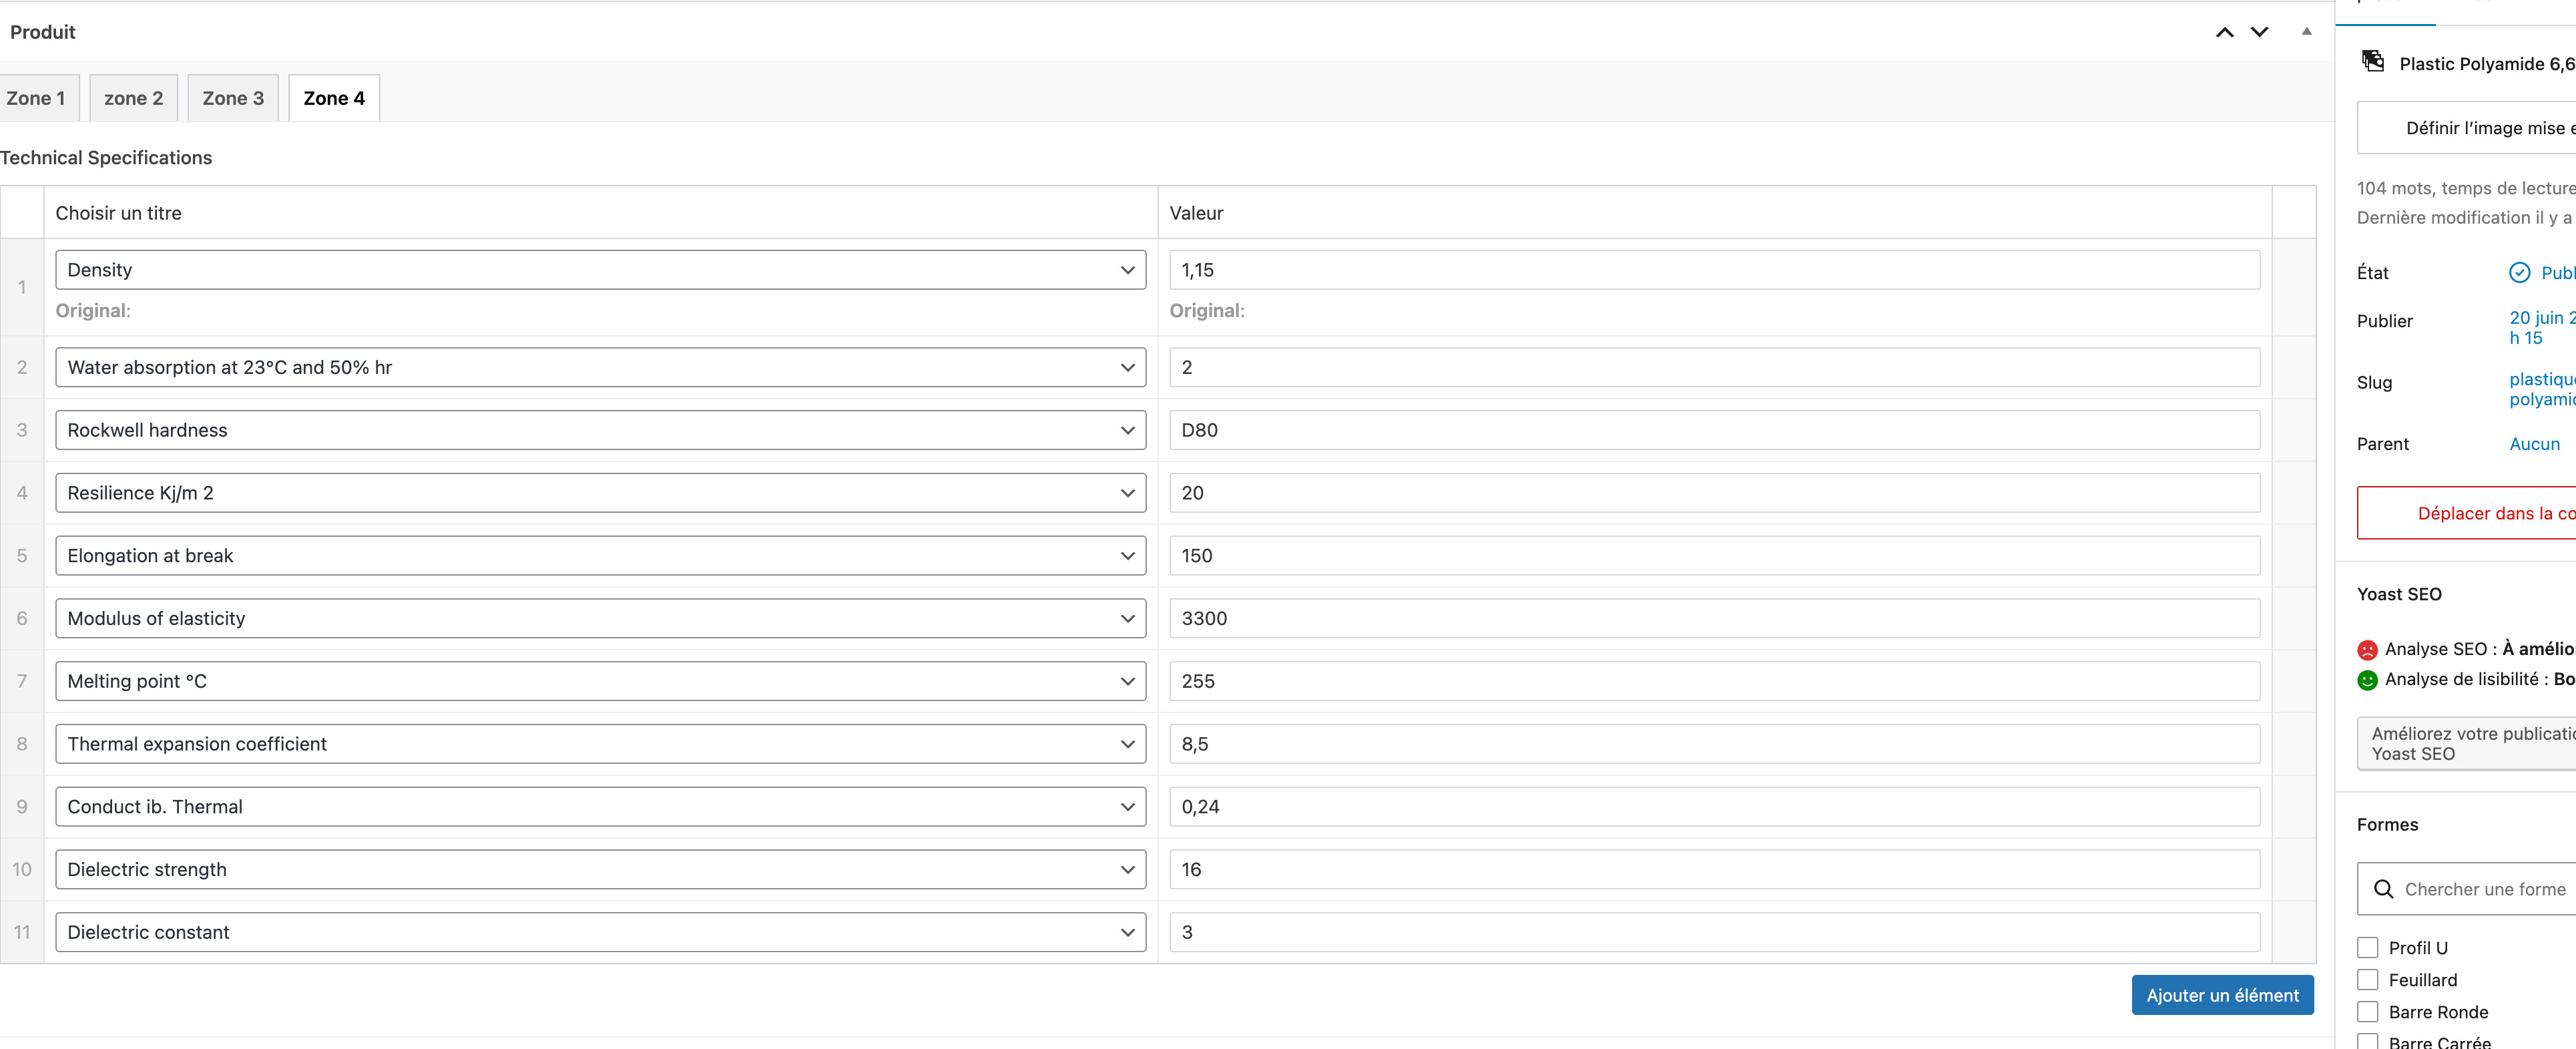Click the Melting point value field
Image resolution: width=2576 pixels, height=1049 pixels.
(1714, 681)
